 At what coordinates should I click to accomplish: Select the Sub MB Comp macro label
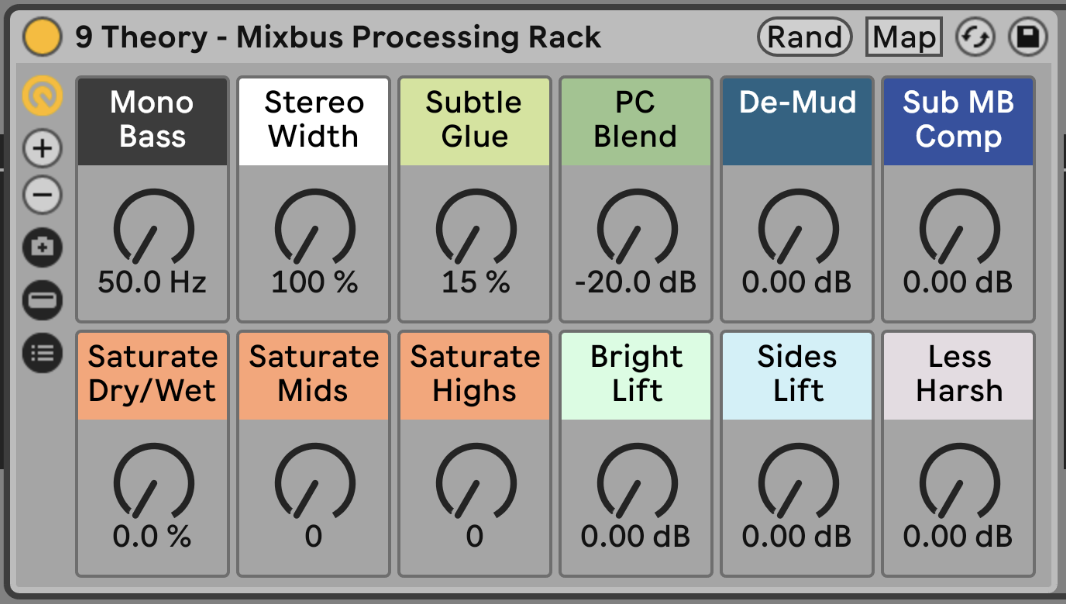[x=958, y=121]
